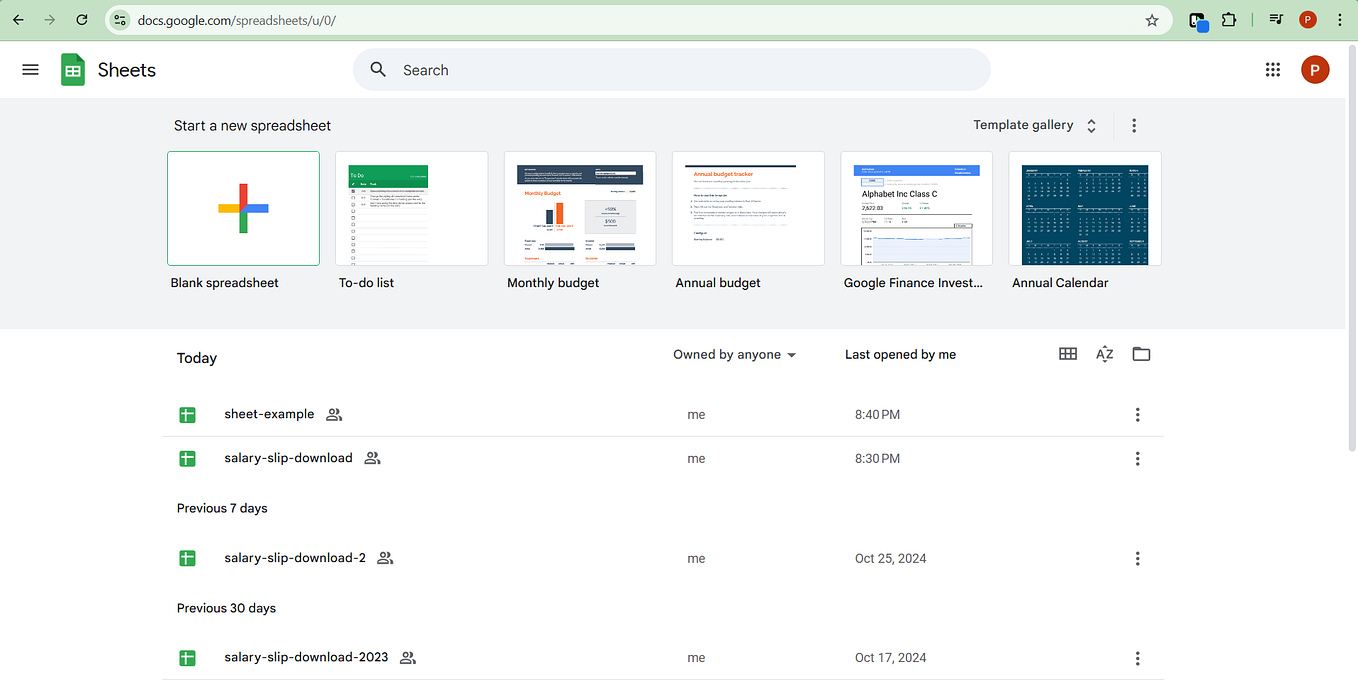The height and width of the screenshot is (682, 1358).
Task: View collaborators on sheet-example
Action: (x=333, y=414)
